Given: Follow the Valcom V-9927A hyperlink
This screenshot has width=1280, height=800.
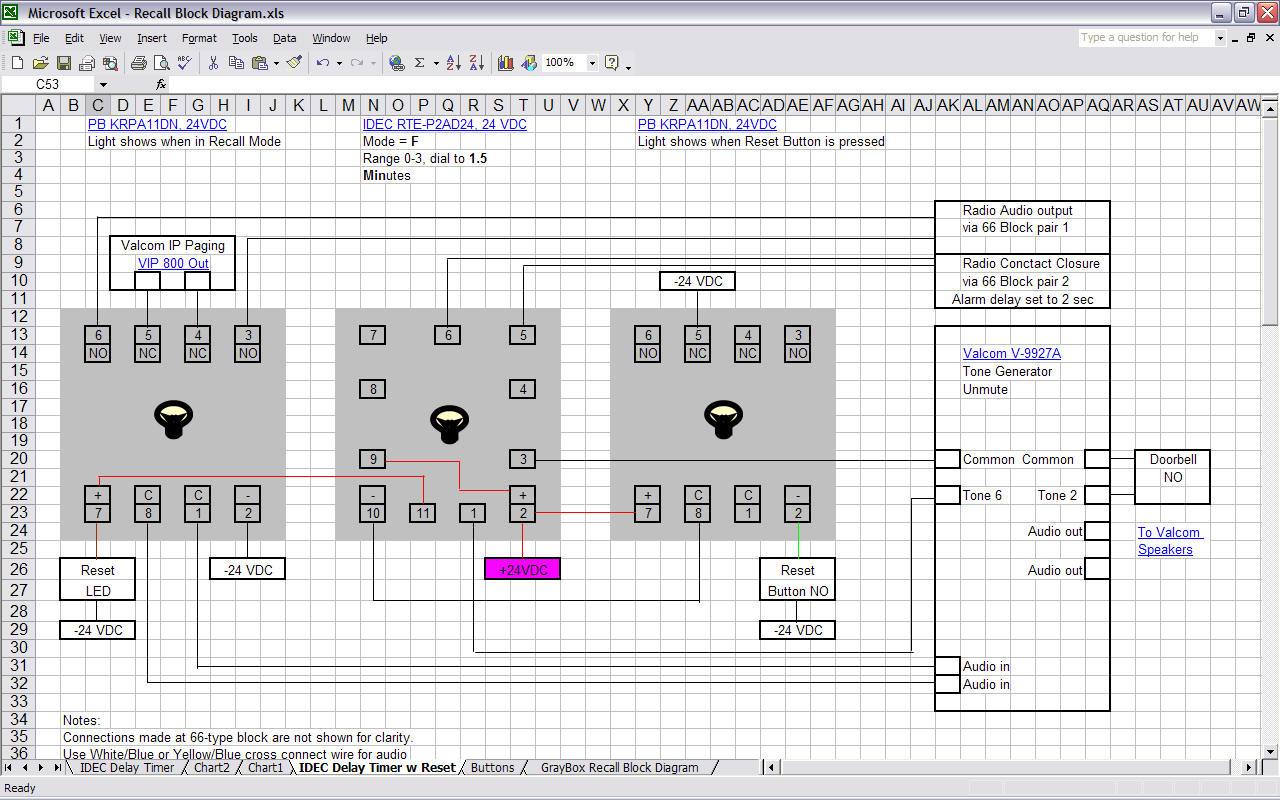Looking at the screenshot, I should (x=1011, y=353).
